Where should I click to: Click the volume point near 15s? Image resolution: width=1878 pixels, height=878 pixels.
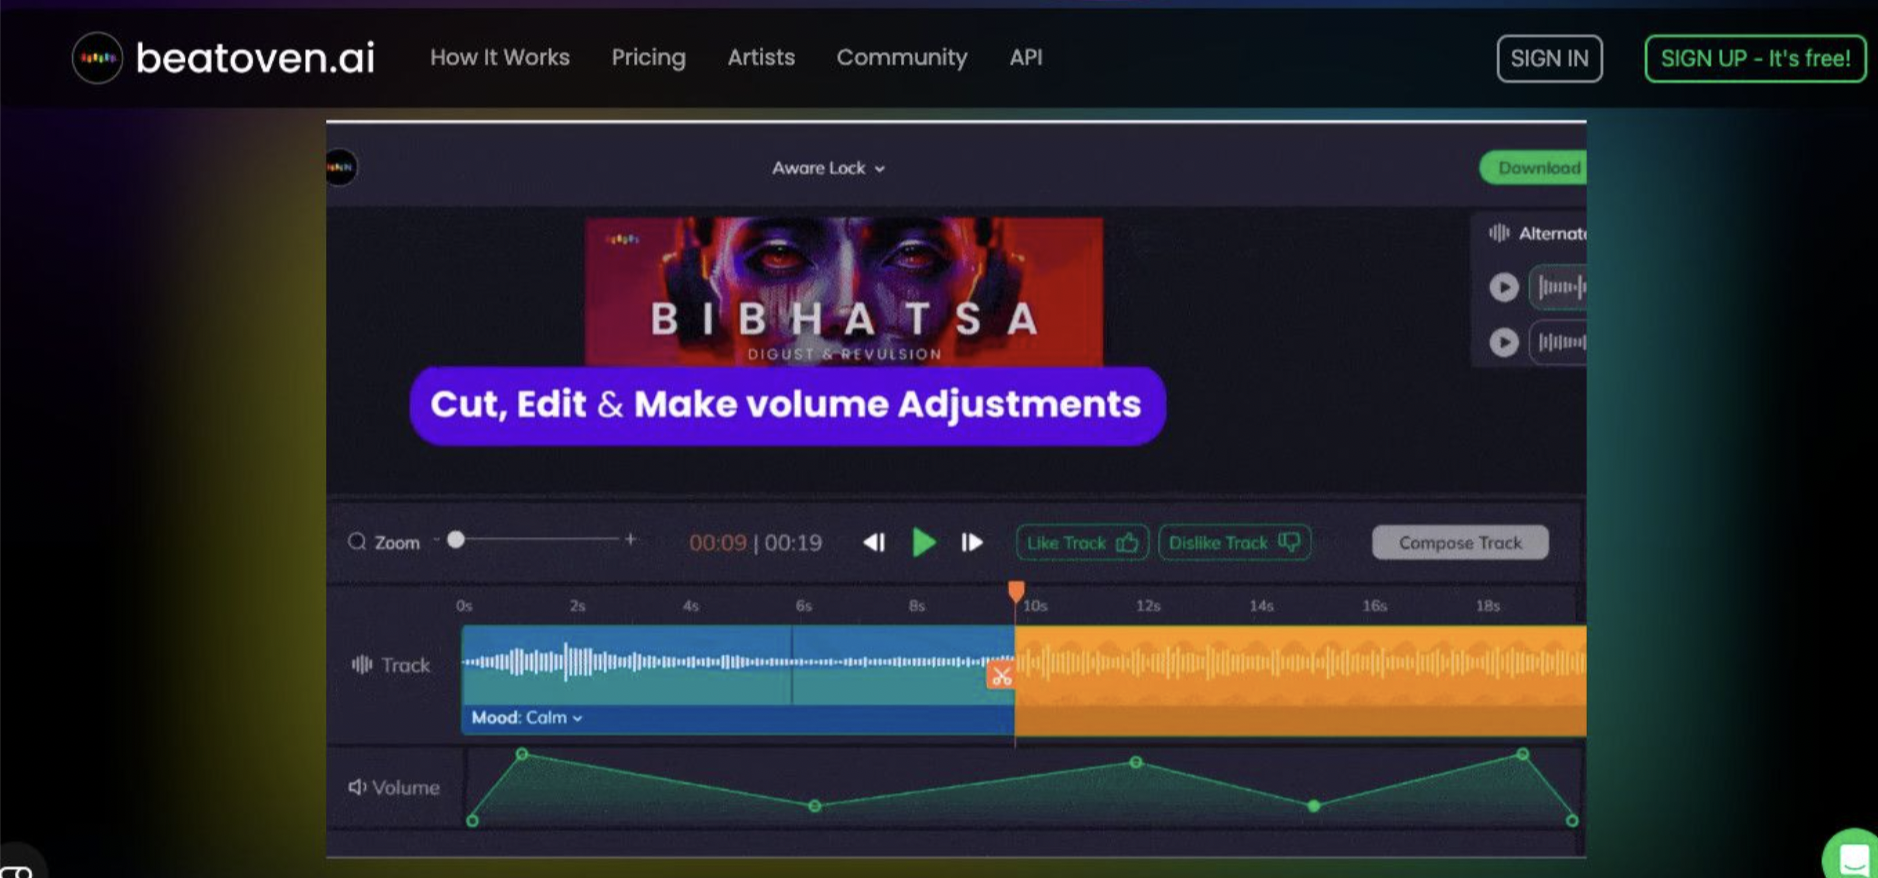(x=1314, y=805)
